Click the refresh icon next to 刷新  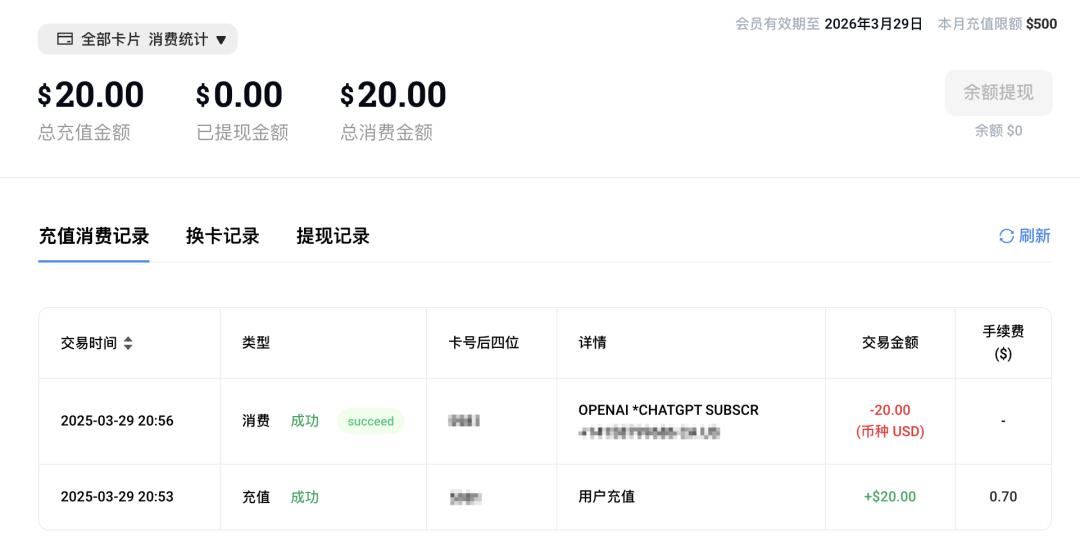(x=1006, y=236)
